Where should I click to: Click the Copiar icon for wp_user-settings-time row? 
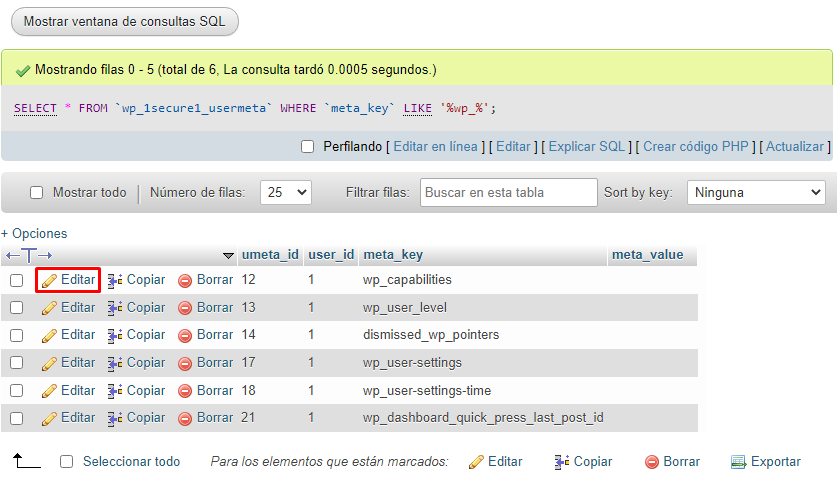click(x=115, y=391)
